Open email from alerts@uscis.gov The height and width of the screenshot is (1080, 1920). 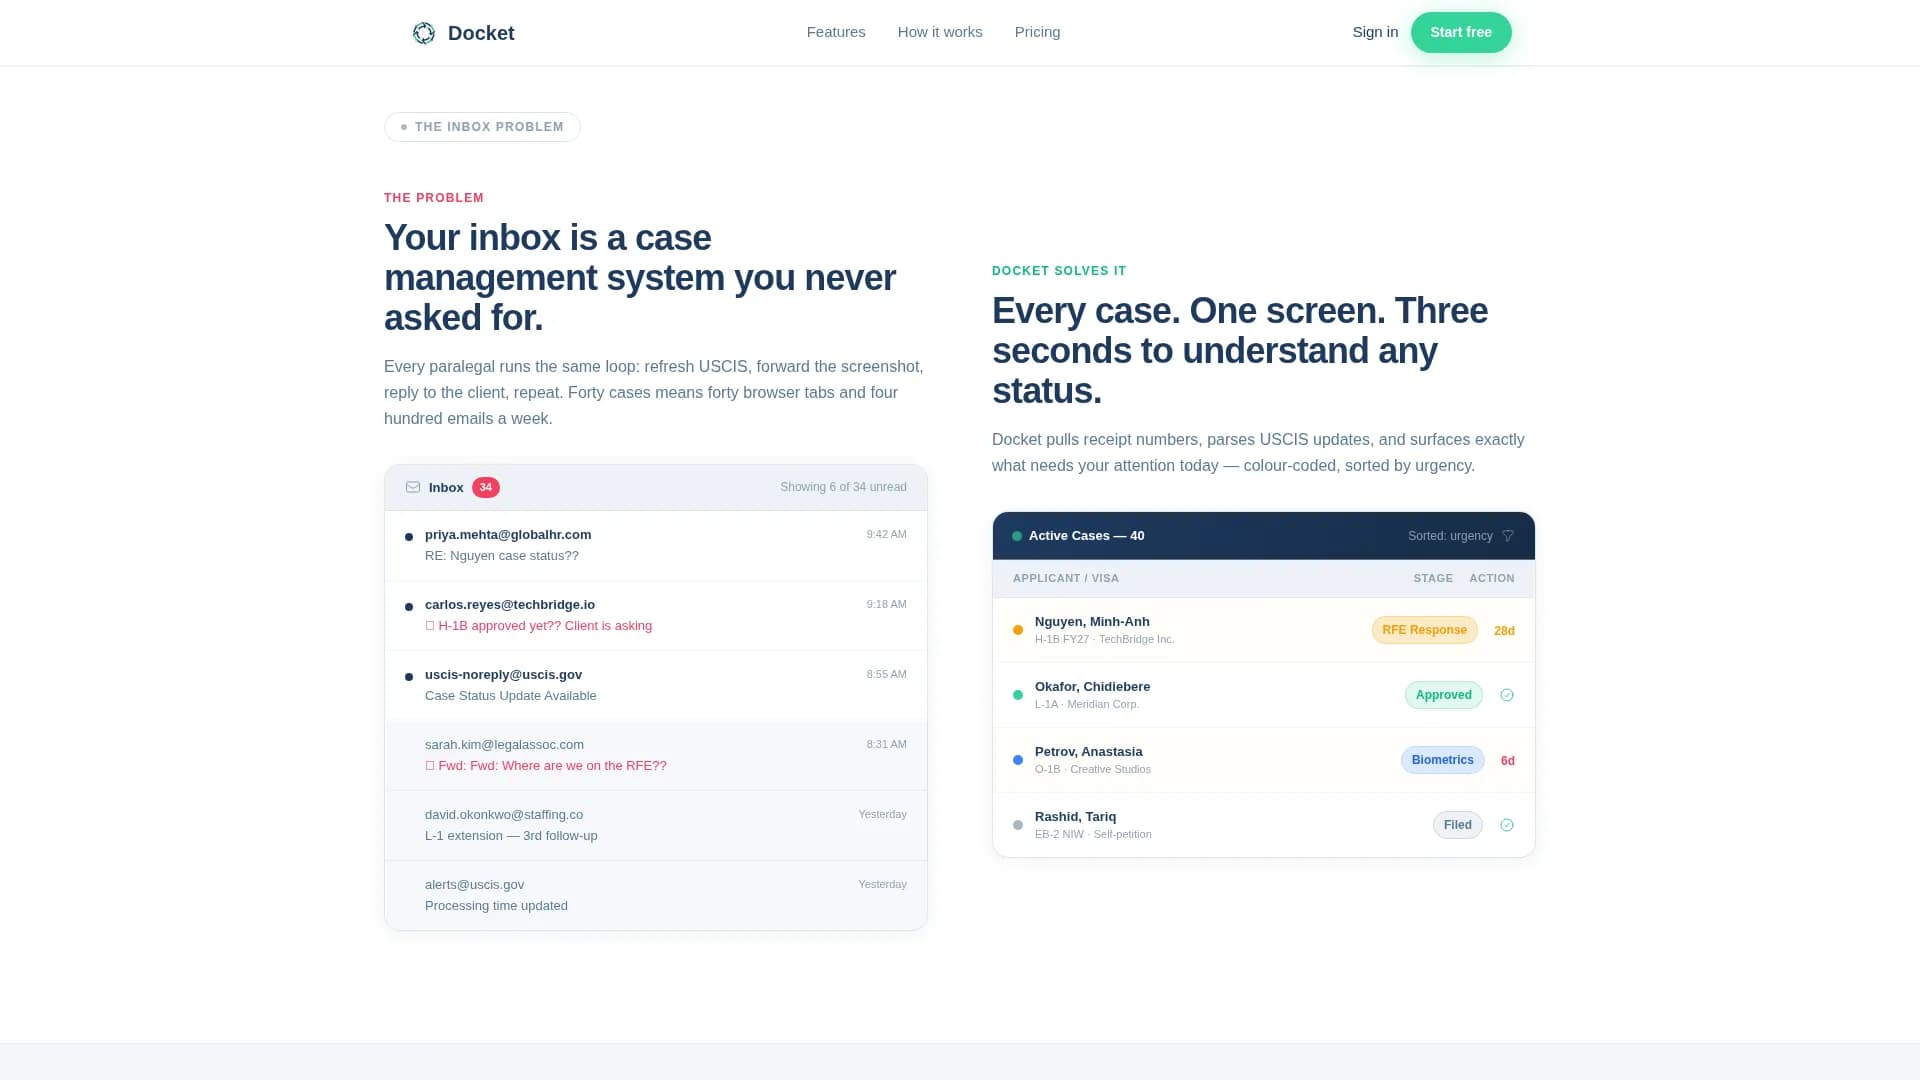656,896
